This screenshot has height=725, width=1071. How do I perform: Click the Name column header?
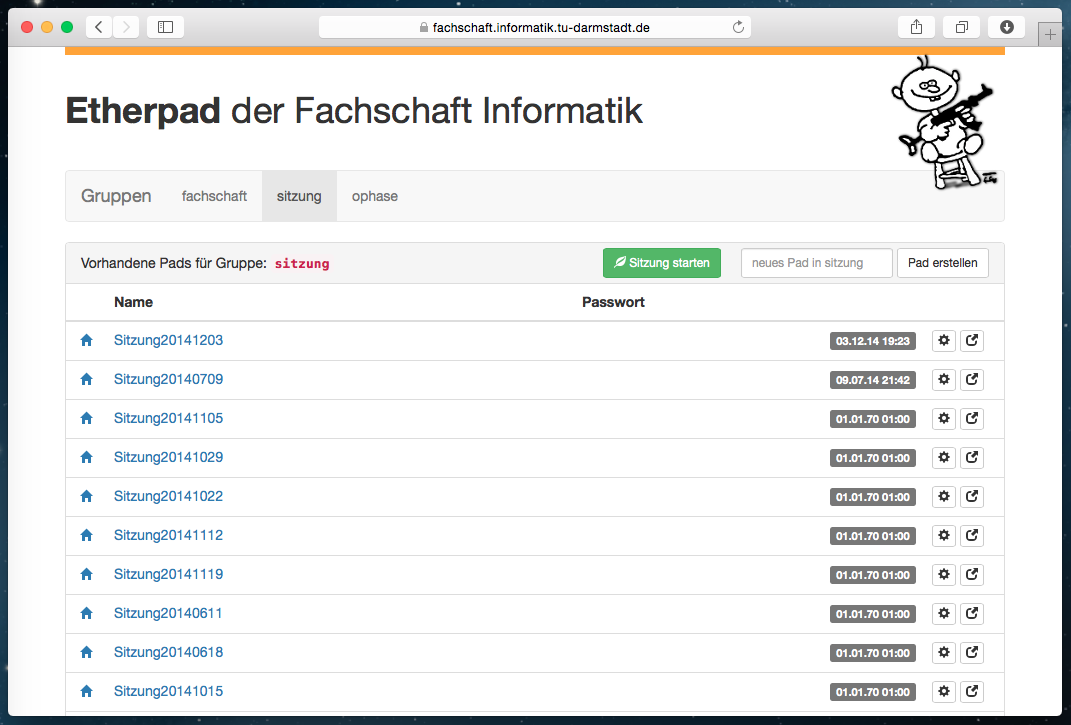point(133,302)
